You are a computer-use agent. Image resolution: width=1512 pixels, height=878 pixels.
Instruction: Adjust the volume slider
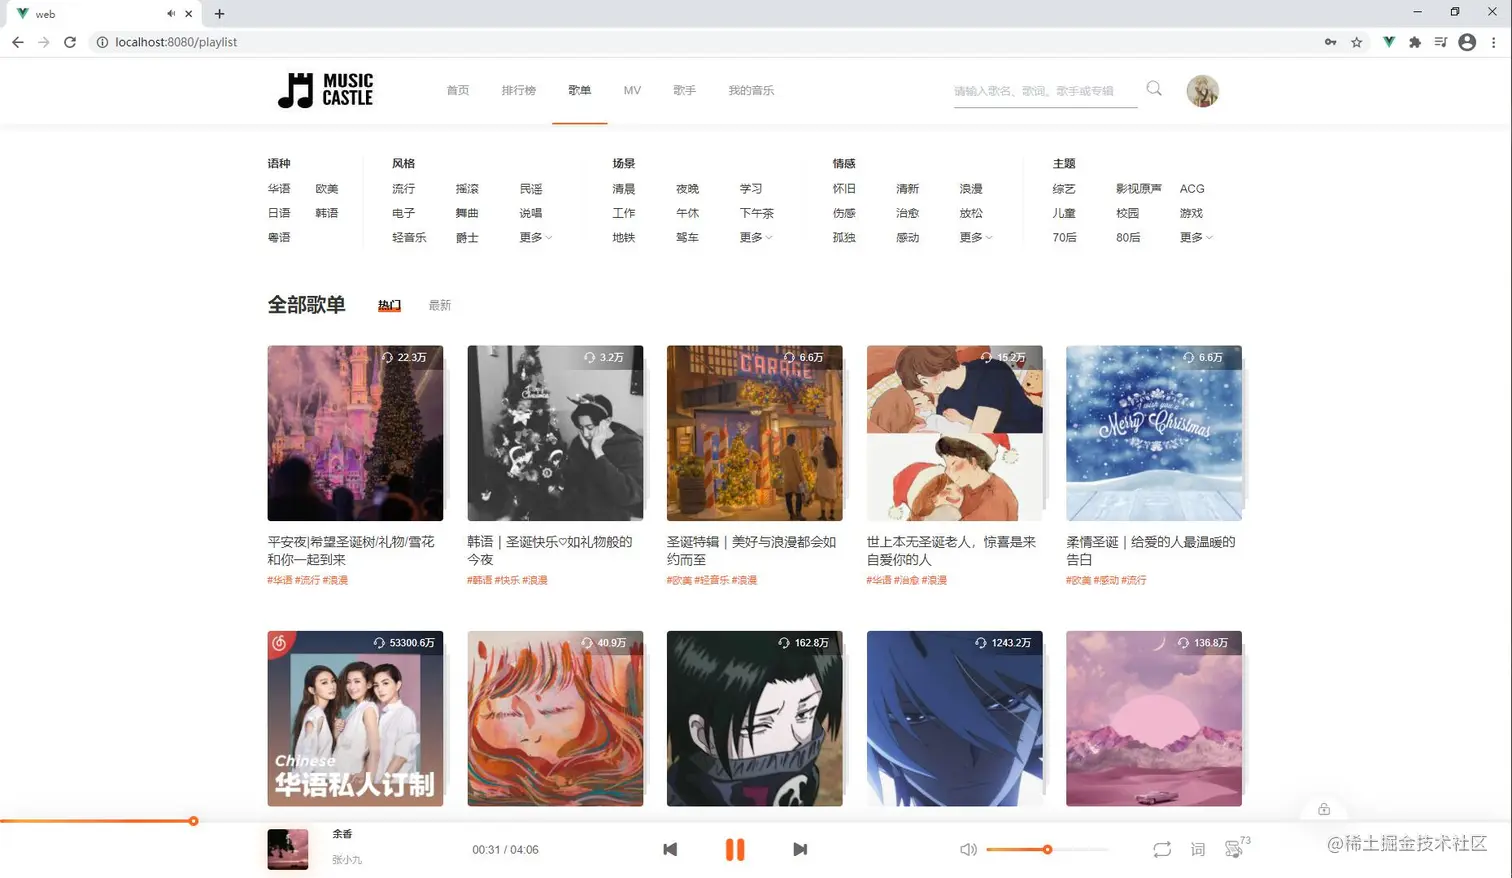point(1047,849)
